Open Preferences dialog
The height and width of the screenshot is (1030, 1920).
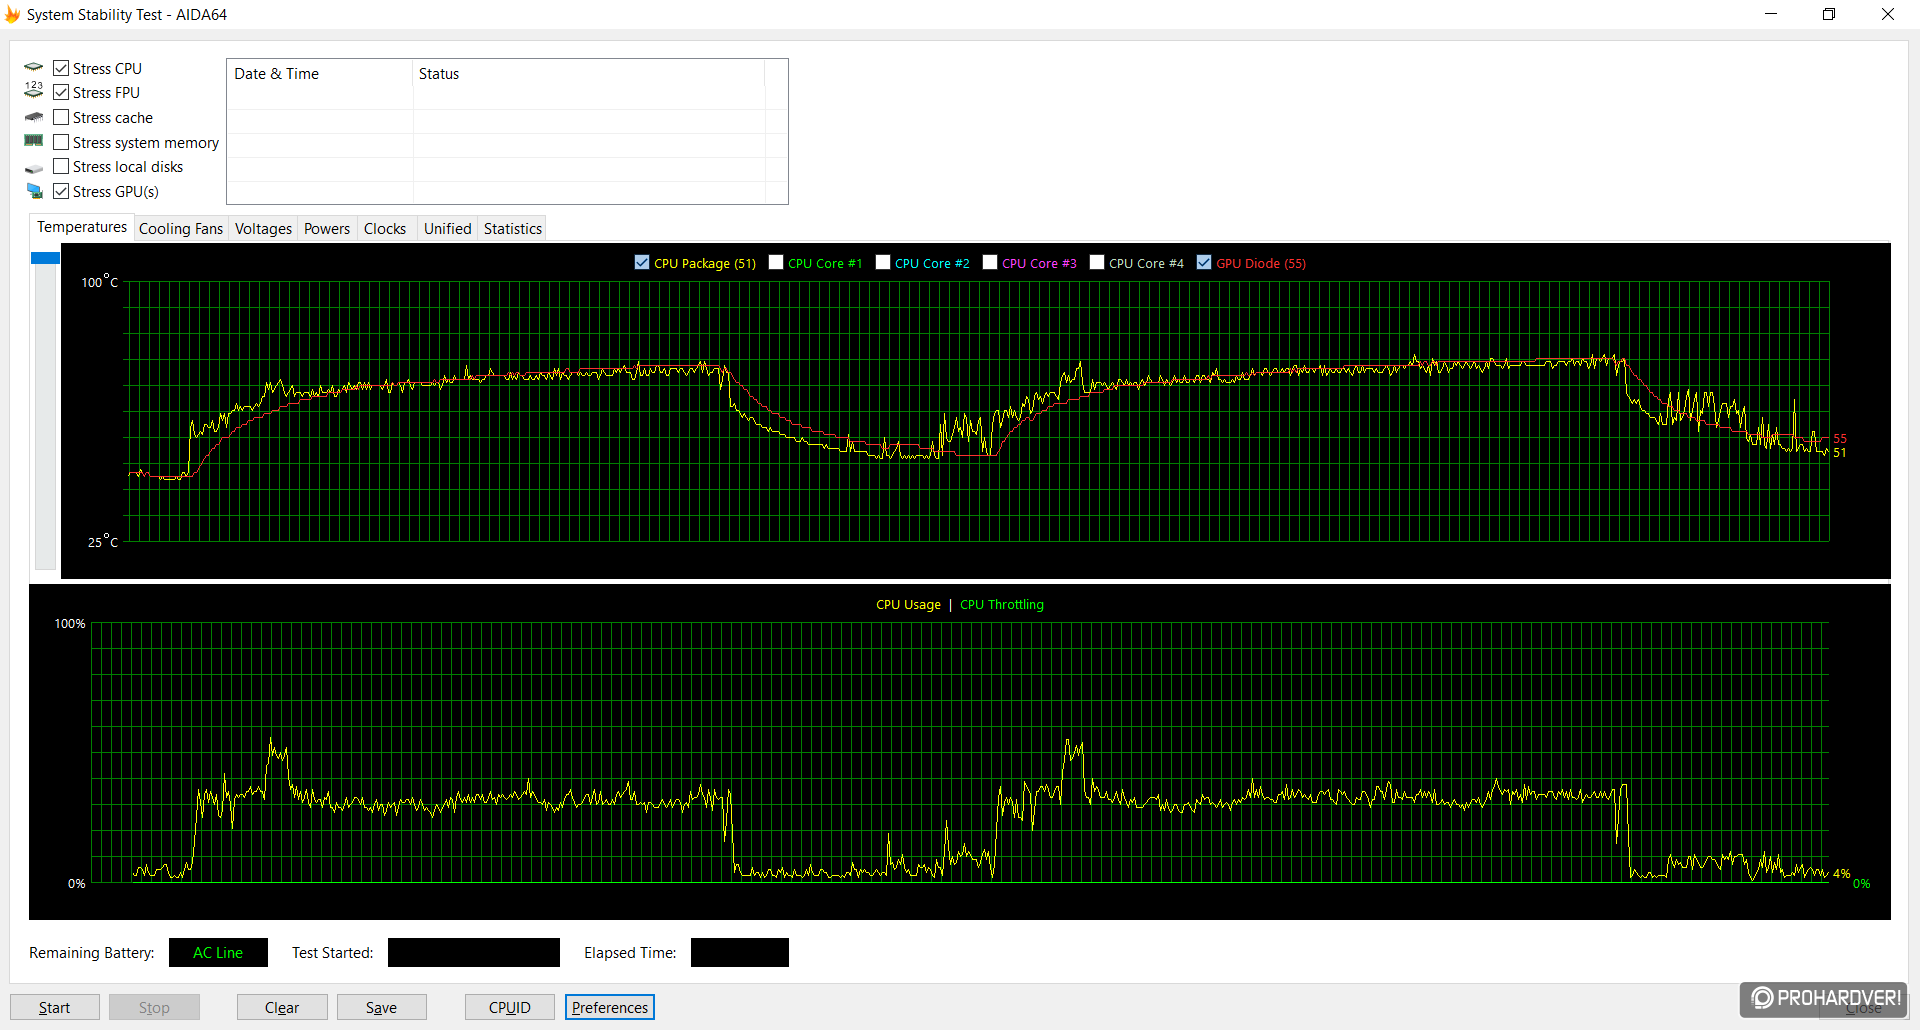(610, 1007)
